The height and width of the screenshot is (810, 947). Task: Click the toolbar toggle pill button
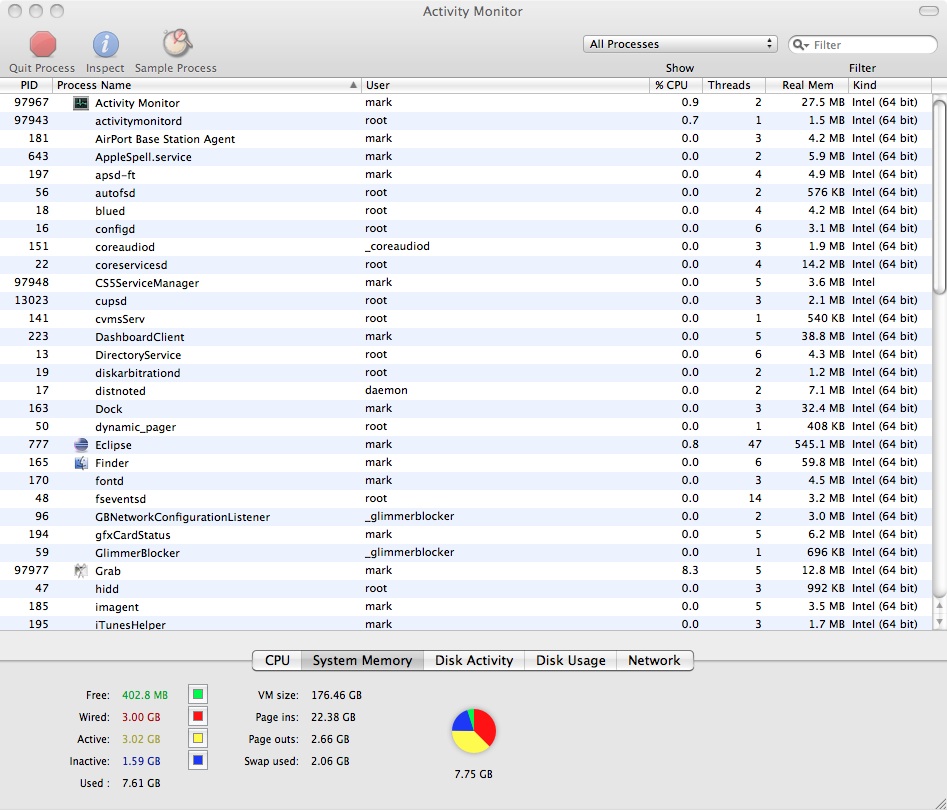click(928, 11)
